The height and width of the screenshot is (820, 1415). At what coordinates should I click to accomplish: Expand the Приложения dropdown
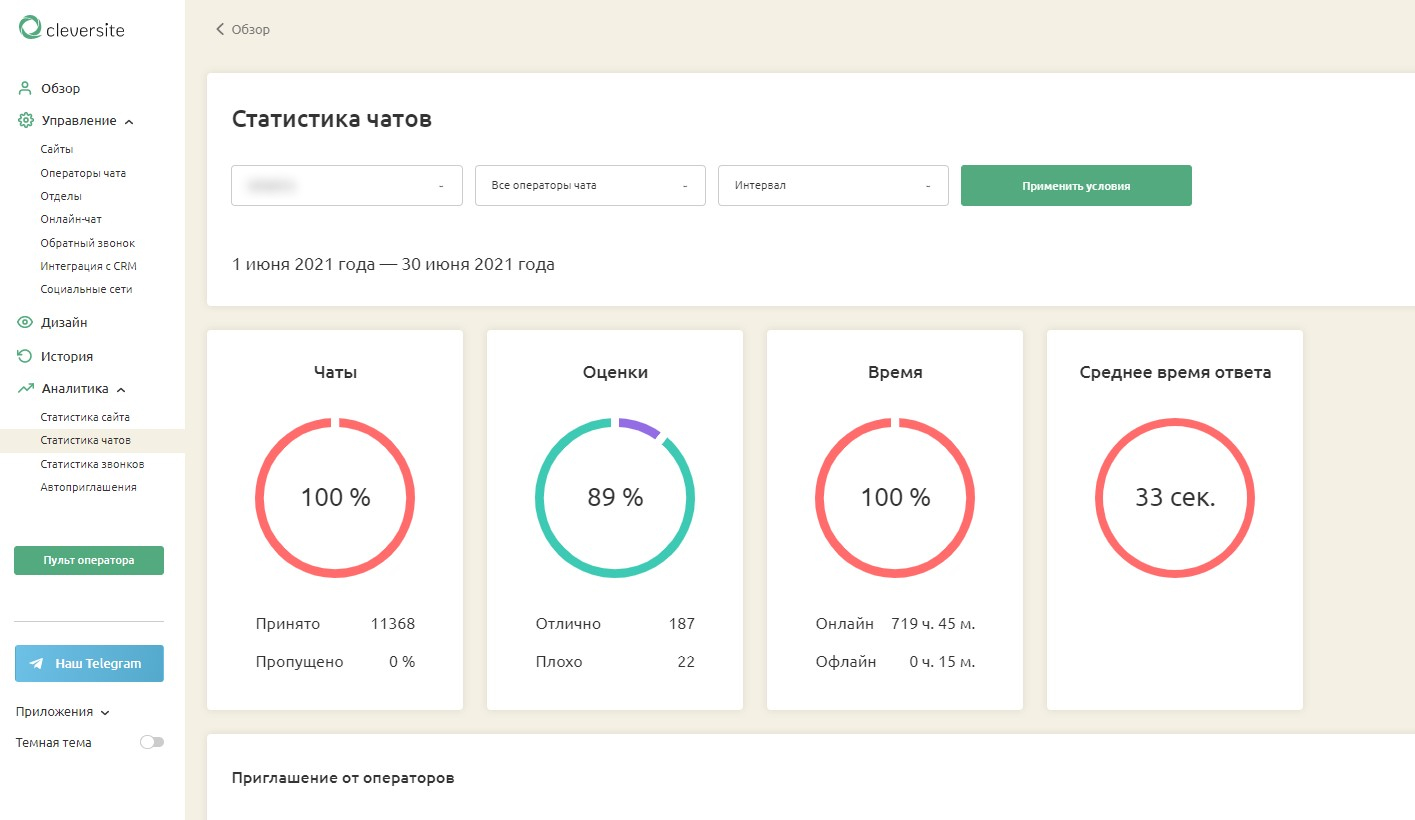click(105, 713)
